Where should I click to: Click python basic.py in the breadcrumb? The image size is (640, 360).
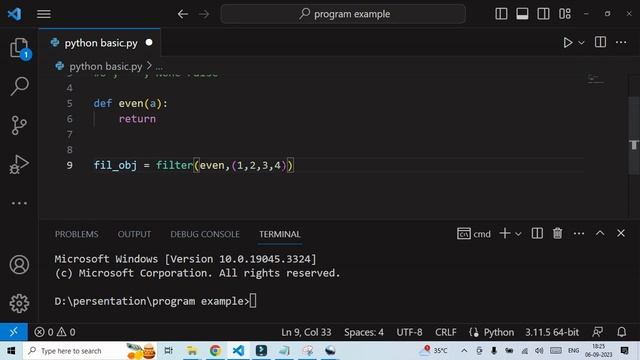point(106,66)
